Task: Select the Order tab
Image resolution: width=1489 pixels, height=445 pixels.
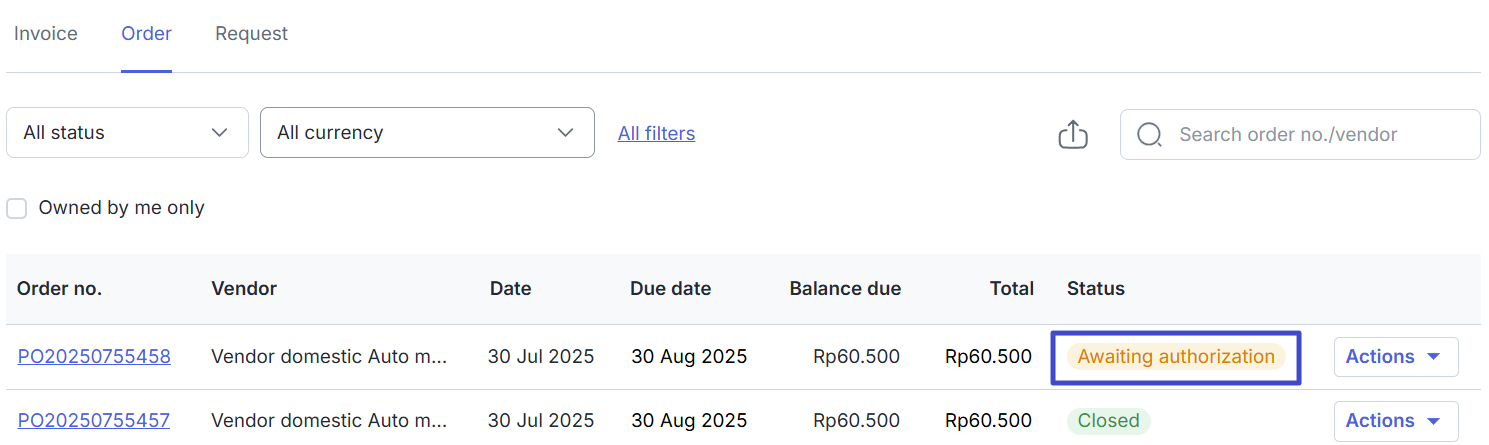Action: coord(146,34)
